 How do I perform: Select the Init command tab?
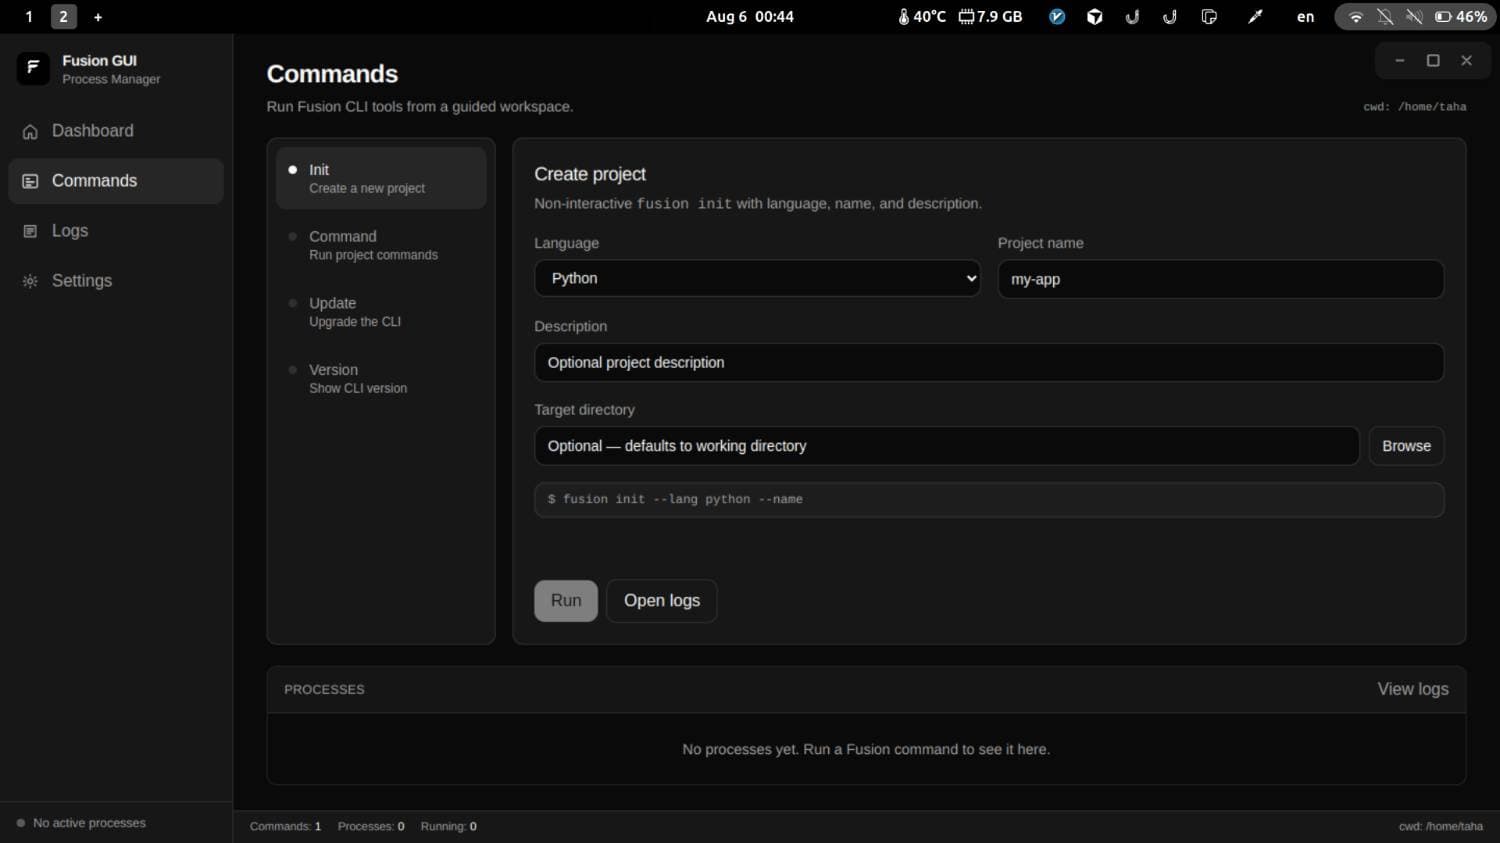click(x=381, y=178)
